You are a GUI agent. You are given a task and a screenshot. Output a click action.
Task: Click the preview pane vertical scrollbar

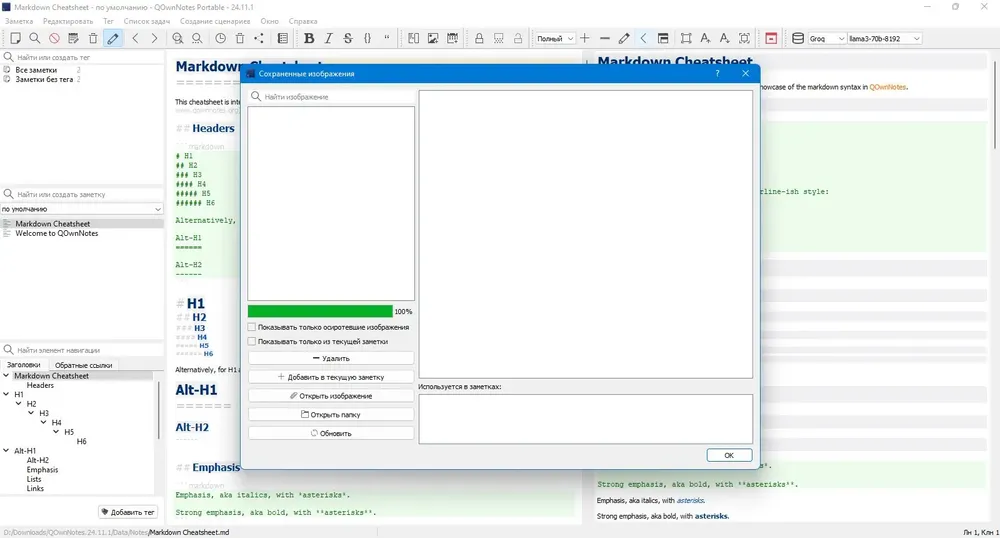(x=994, y=104)
